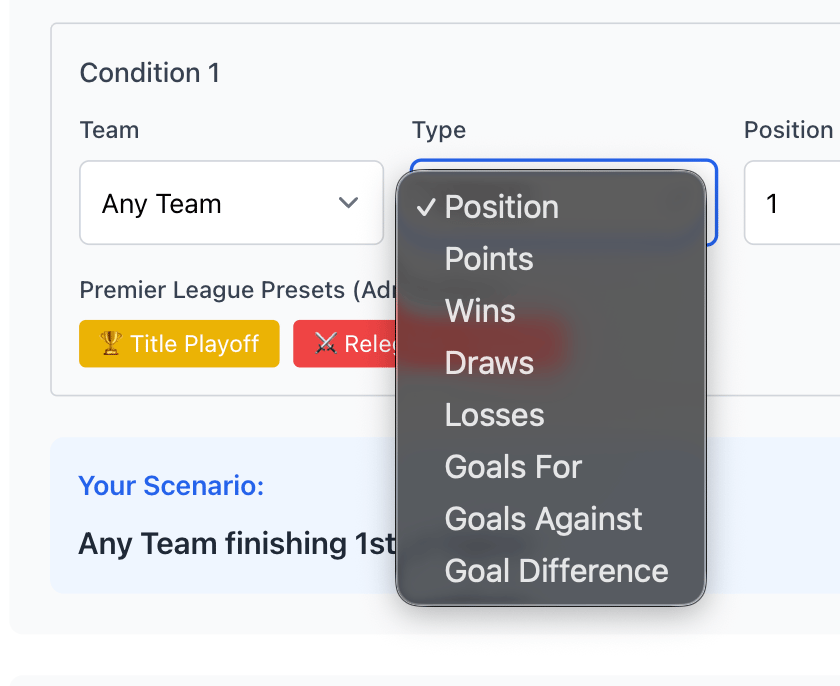Image resolution: width=840 pixels, height=686 pixels.
Task: Click the chevron arrow in the Team selector
Action: pos(348,203)
